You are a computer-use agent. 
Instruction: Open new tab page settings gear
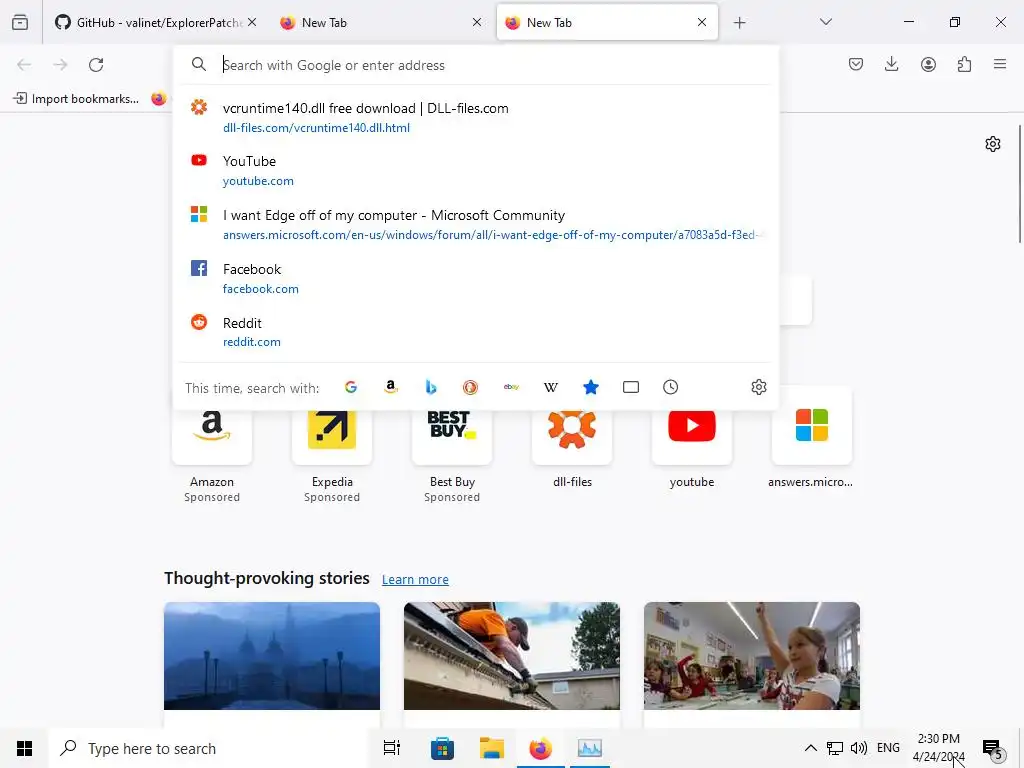point(993,144)
